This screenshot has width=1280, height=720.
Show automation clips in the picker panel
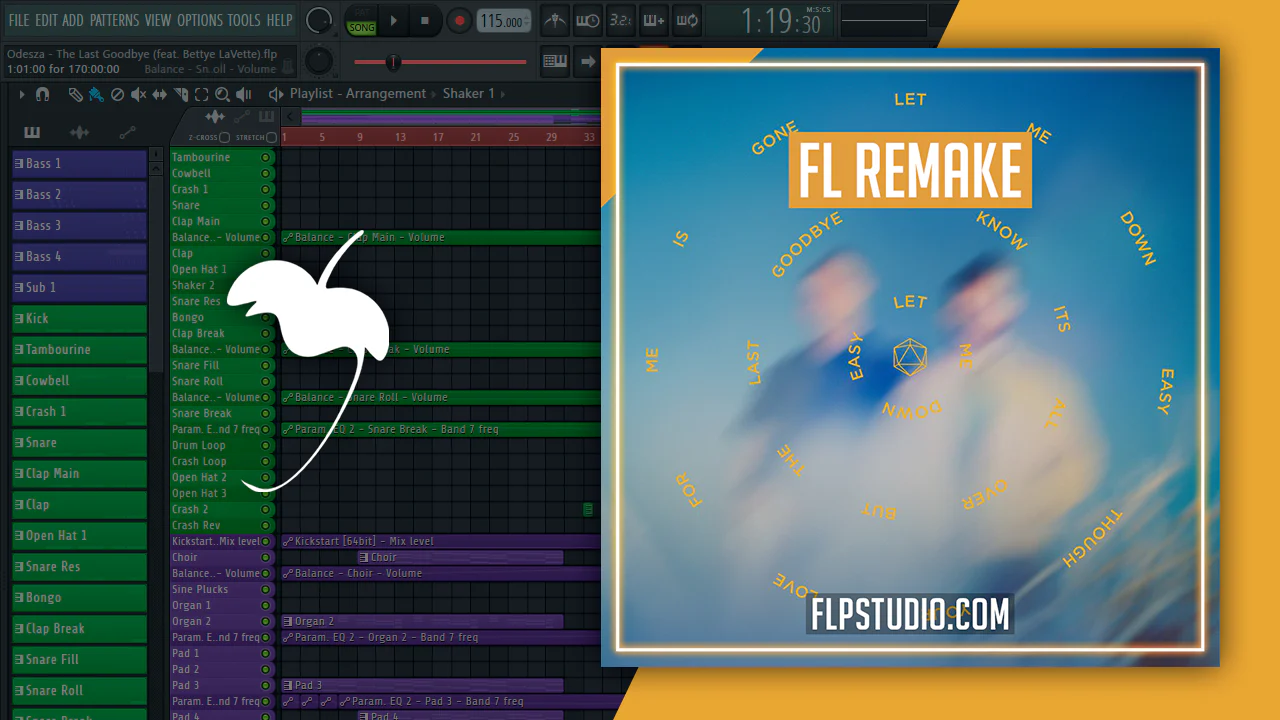(127, 132)
